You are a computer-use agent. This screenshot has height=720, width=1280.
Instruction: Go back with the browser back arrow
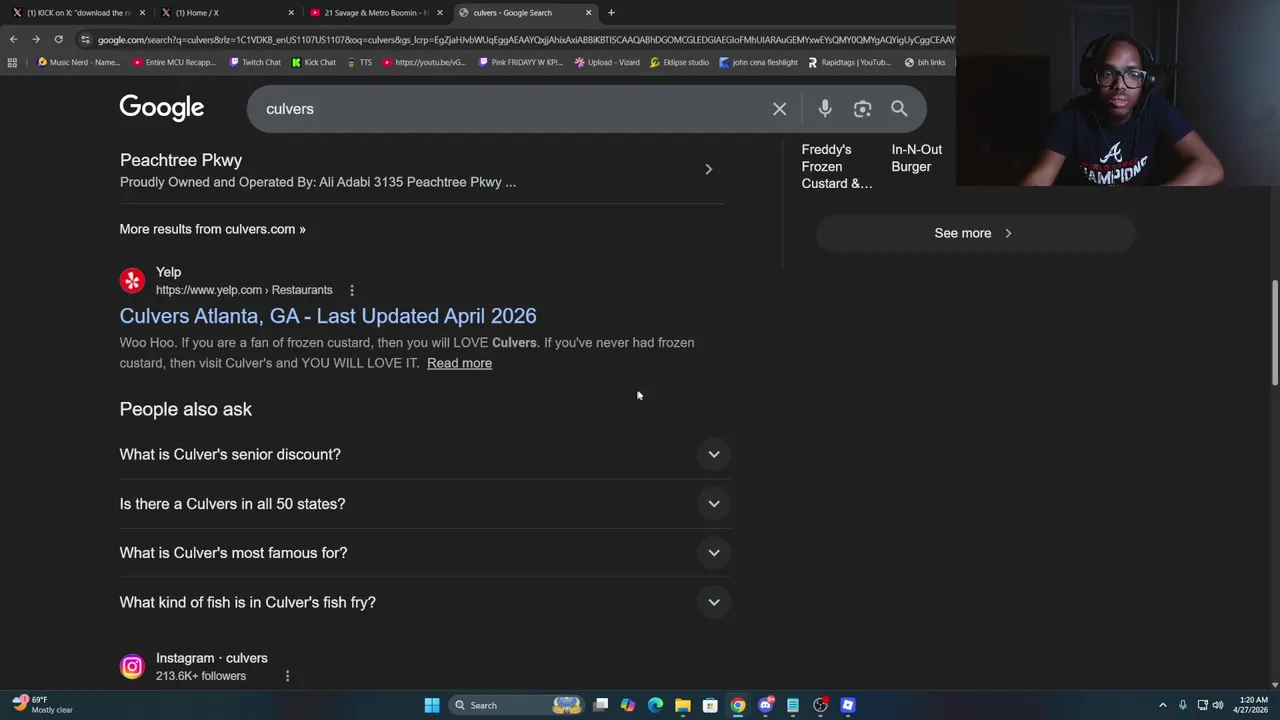tap(13, 39)
